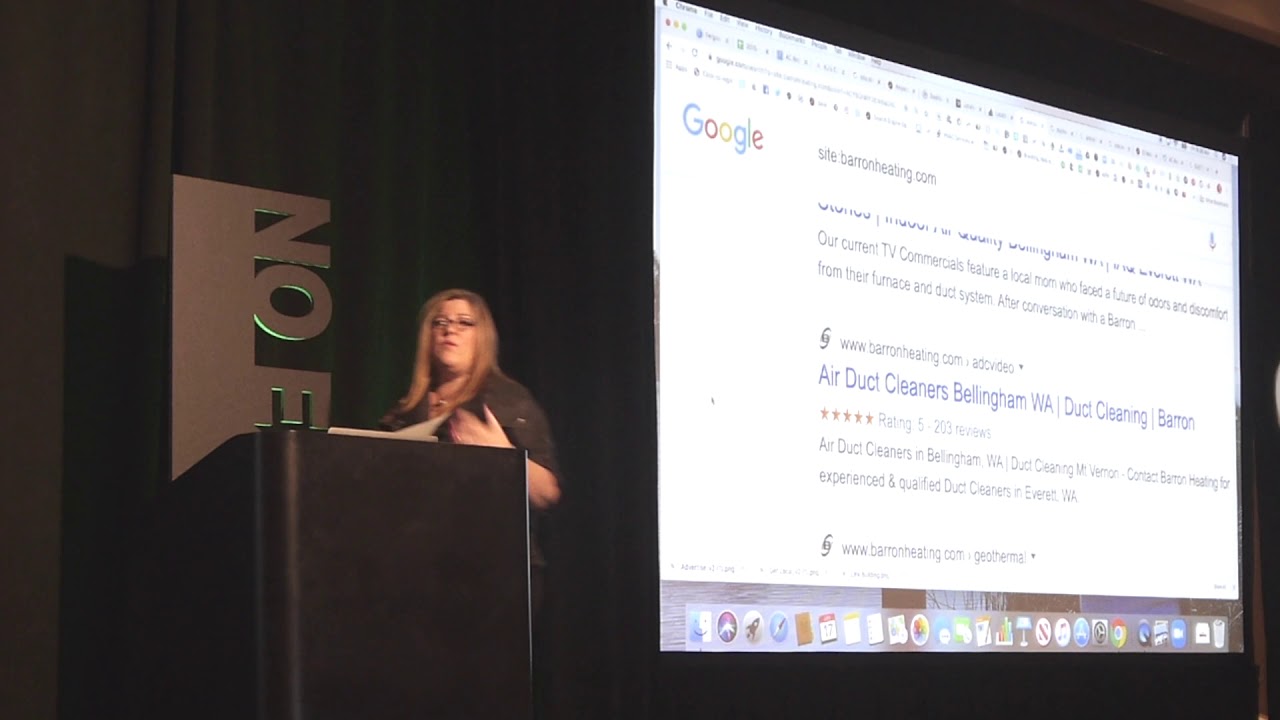Open Photos pinwheel icon in dock
1280x720 pixels.
(x=920, y=631)
